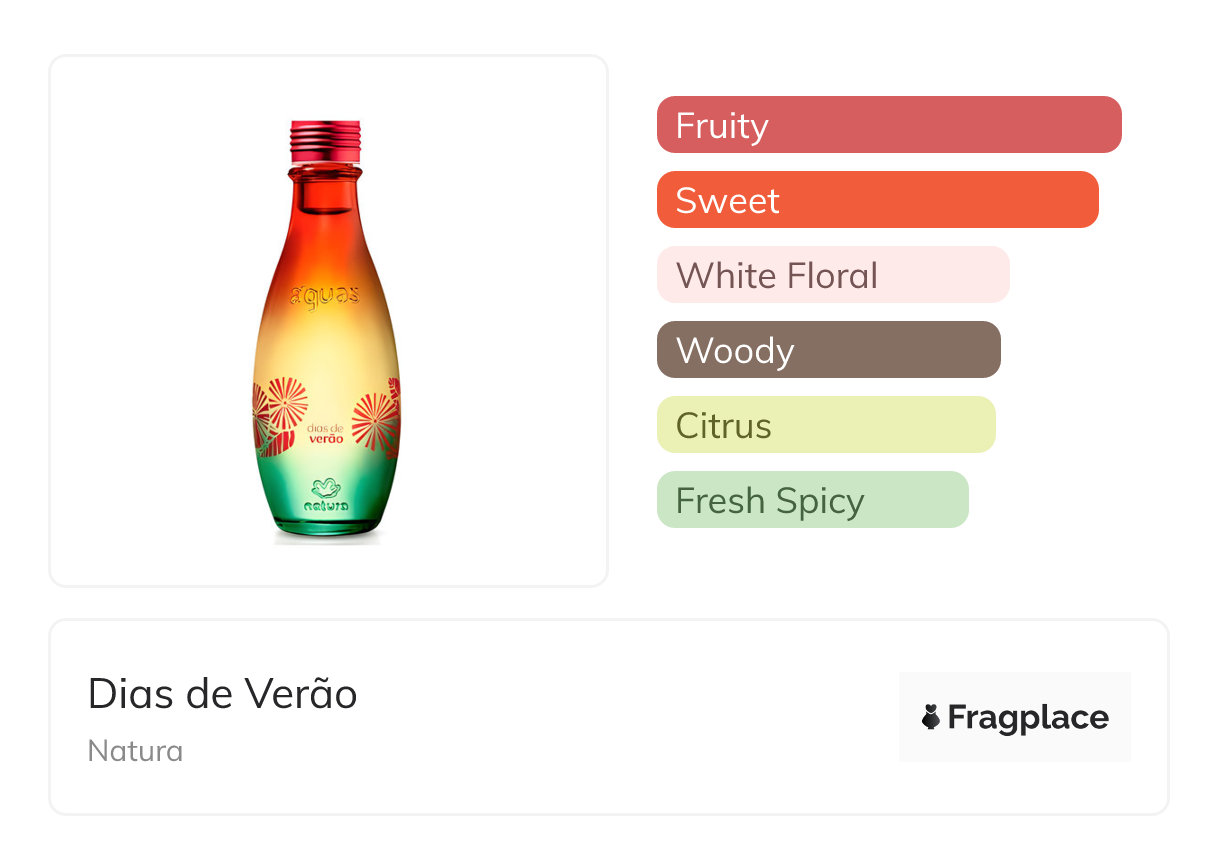
Task: Click the Fragplace wordmark text
Action: coord(1028,717)
